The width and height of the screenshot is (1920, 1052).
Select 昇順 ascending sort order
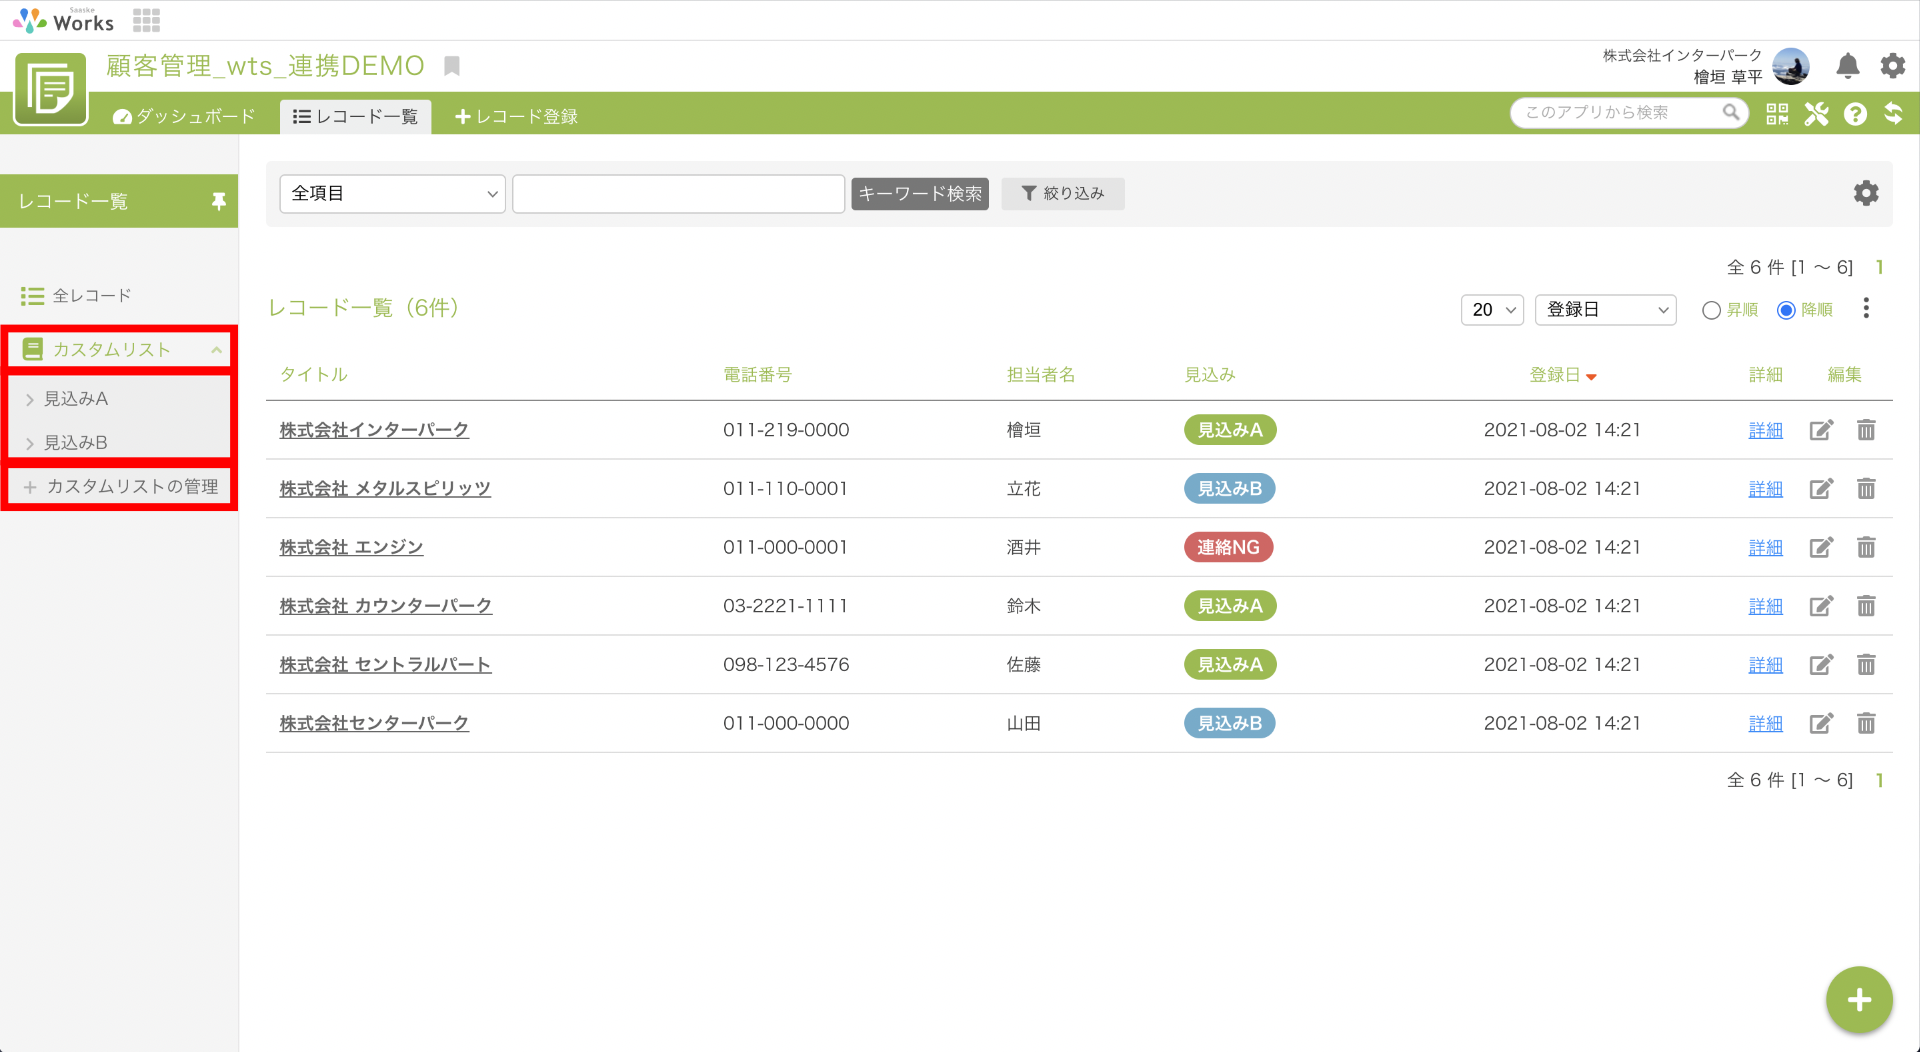tap(1711, 311)
